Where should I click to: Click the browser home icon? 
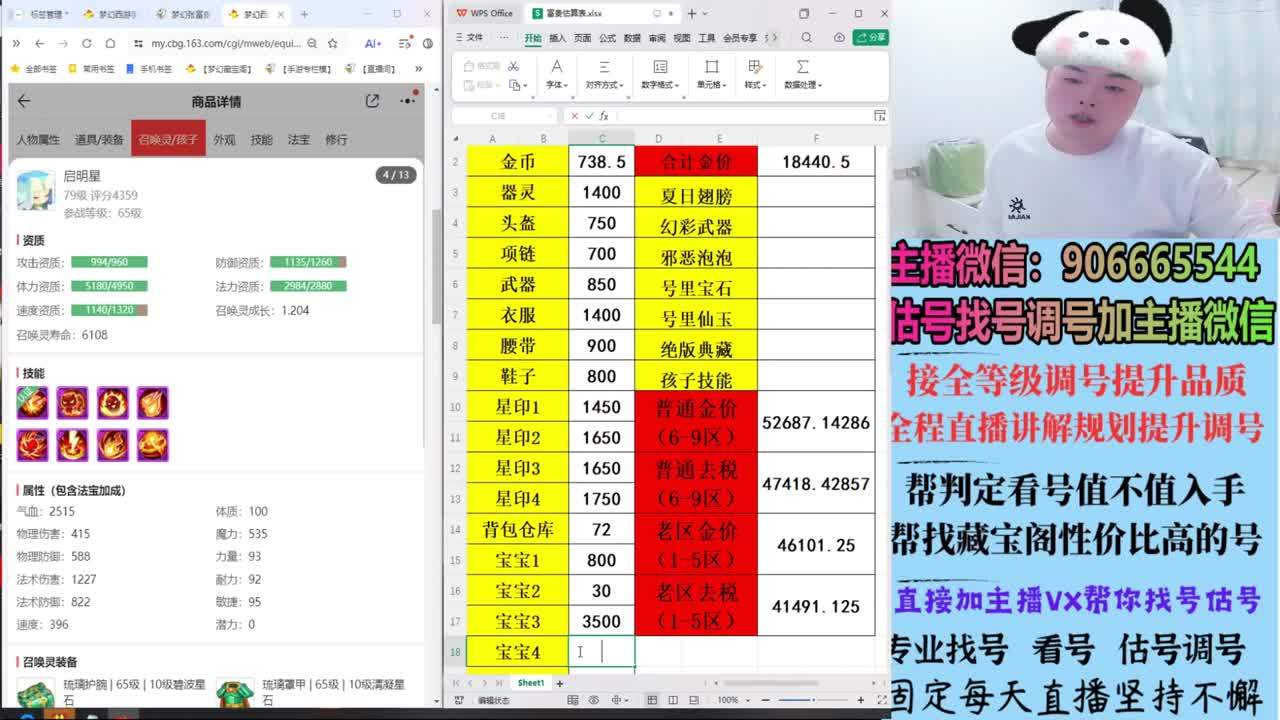[x=111, y=44]
